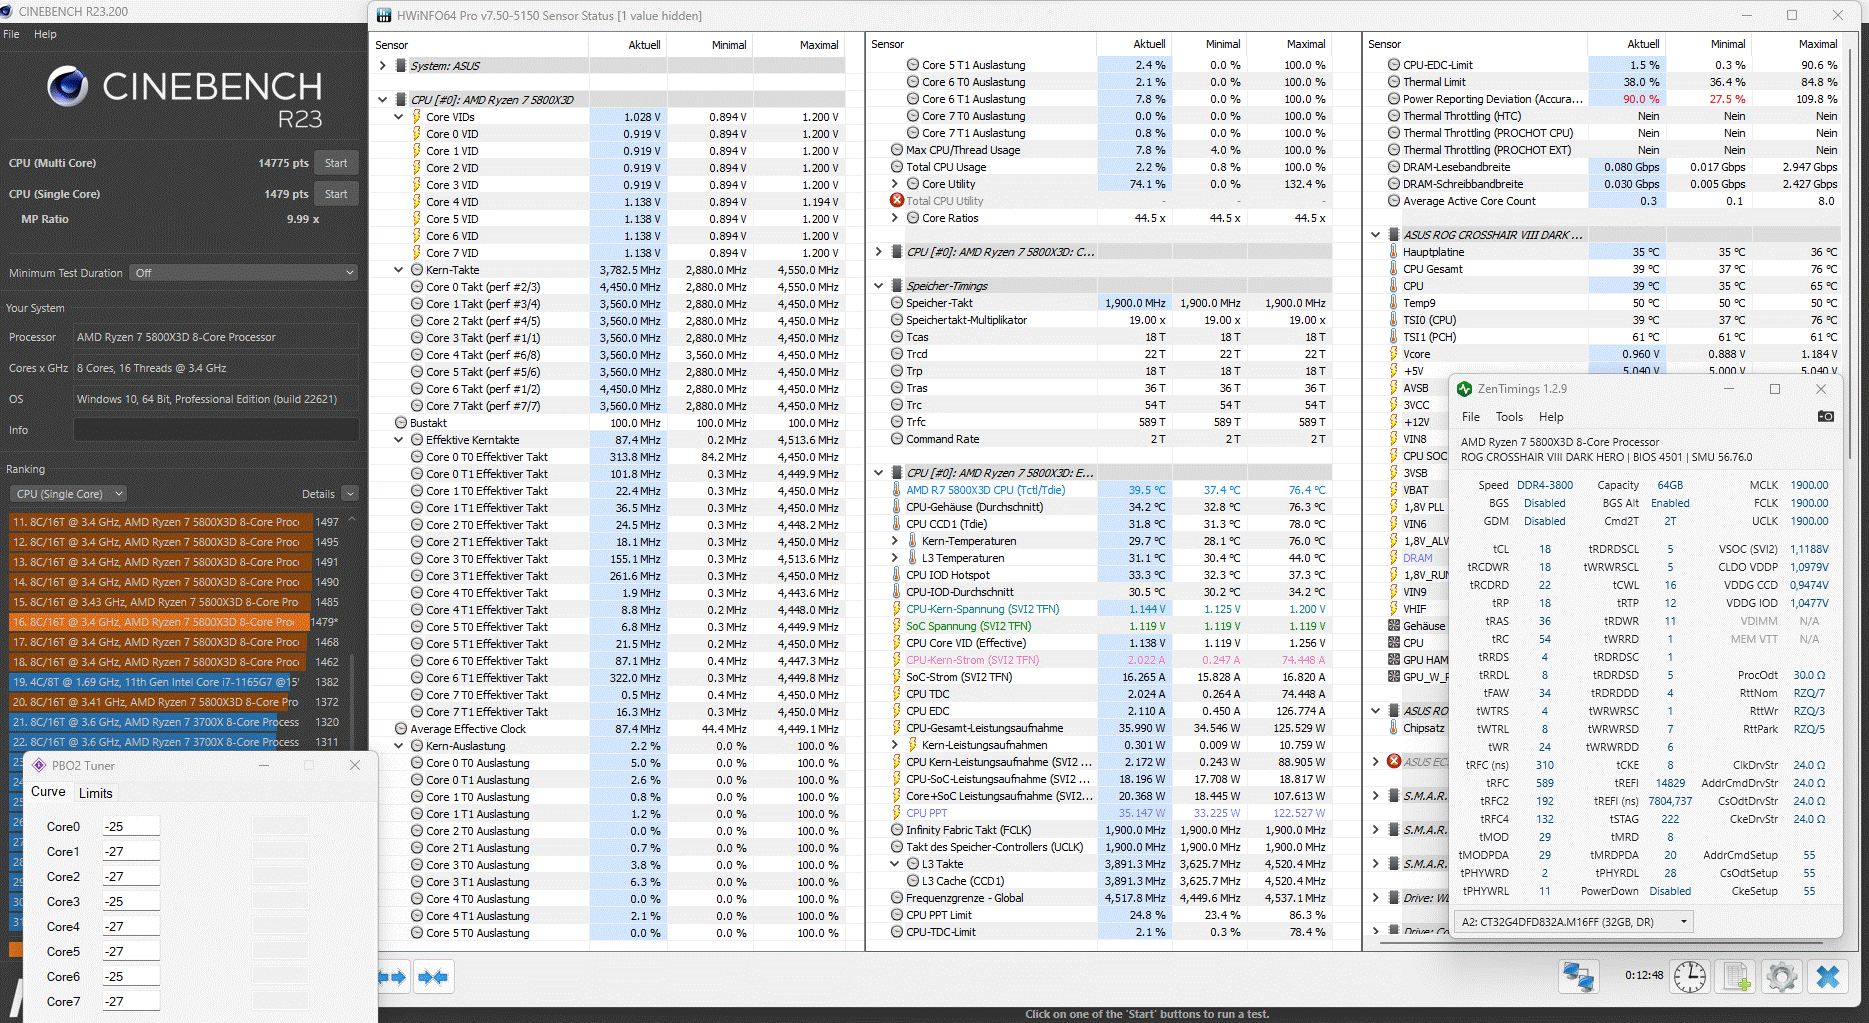Click the HWiNFO64 title bar app icon
The height and width of the screenshot is (1023, 1869).
(384, 15)
